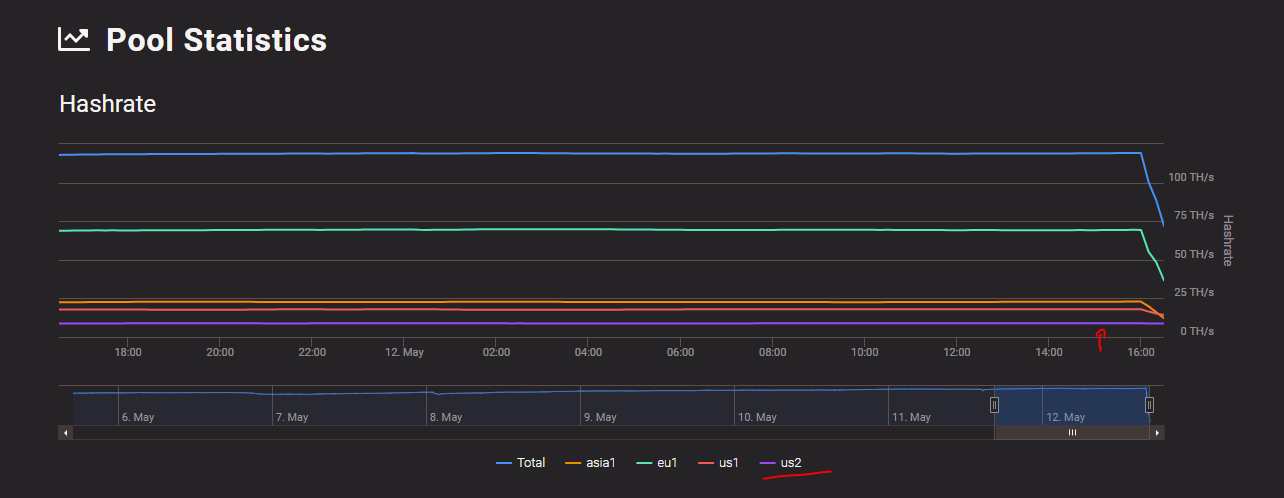Click the navigator scrollbar thumb grip
The image size is (1284, 498).
1072,433
